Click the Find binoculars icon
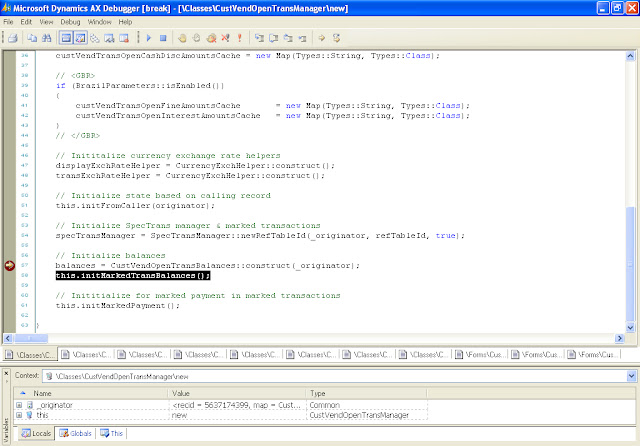The width and height of the screenshot is (640, 446). (x=47, y=38)
